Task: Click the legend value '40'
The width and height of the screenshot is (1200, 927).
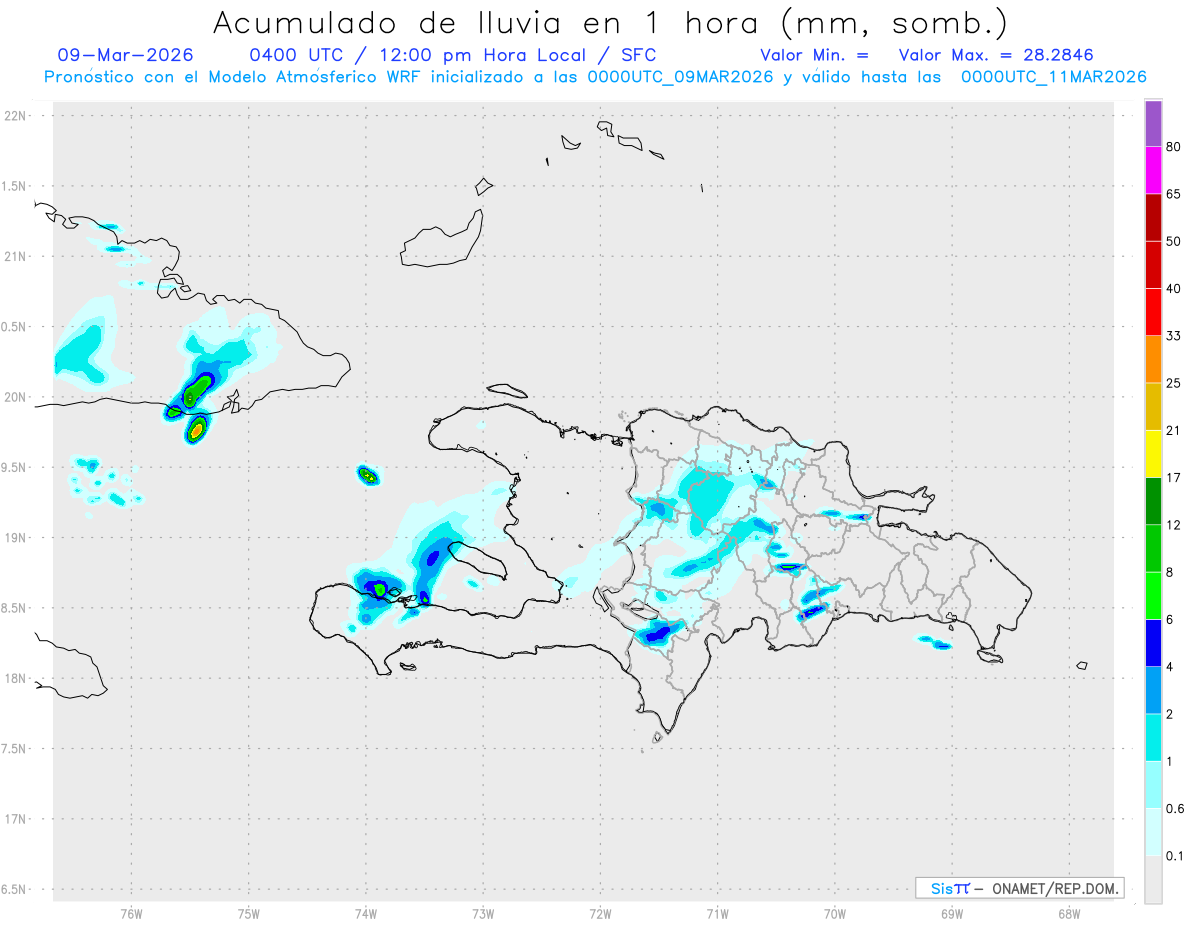Action: (1174, 289)
